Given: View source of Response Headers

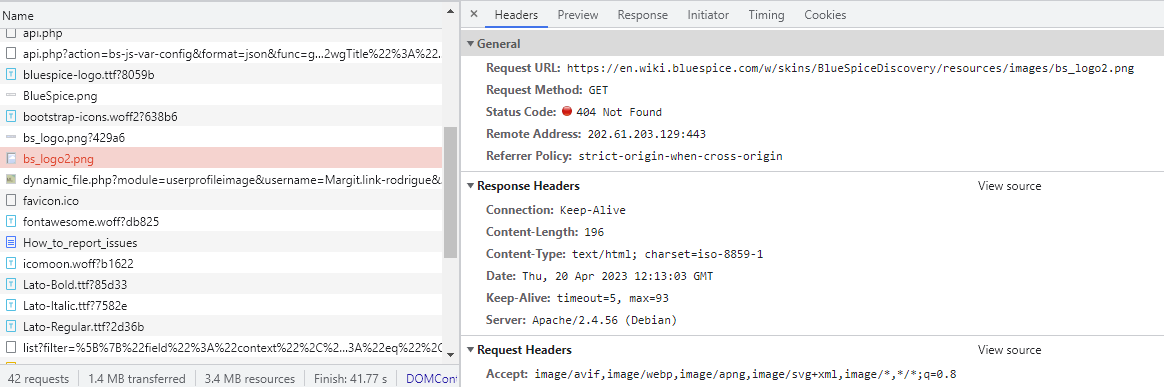Looking at the screenshot, I should coord(1010,186).
